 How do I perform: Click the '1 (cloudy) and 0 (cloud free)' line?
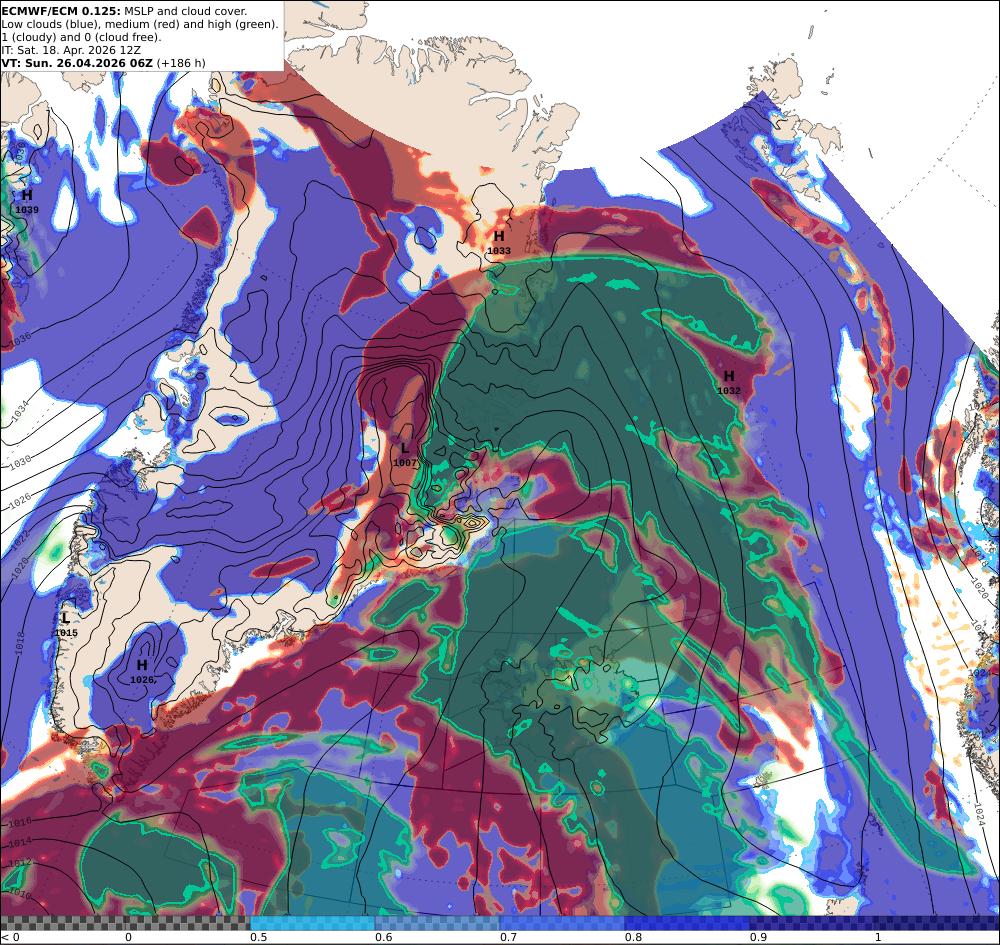point(82,37)
